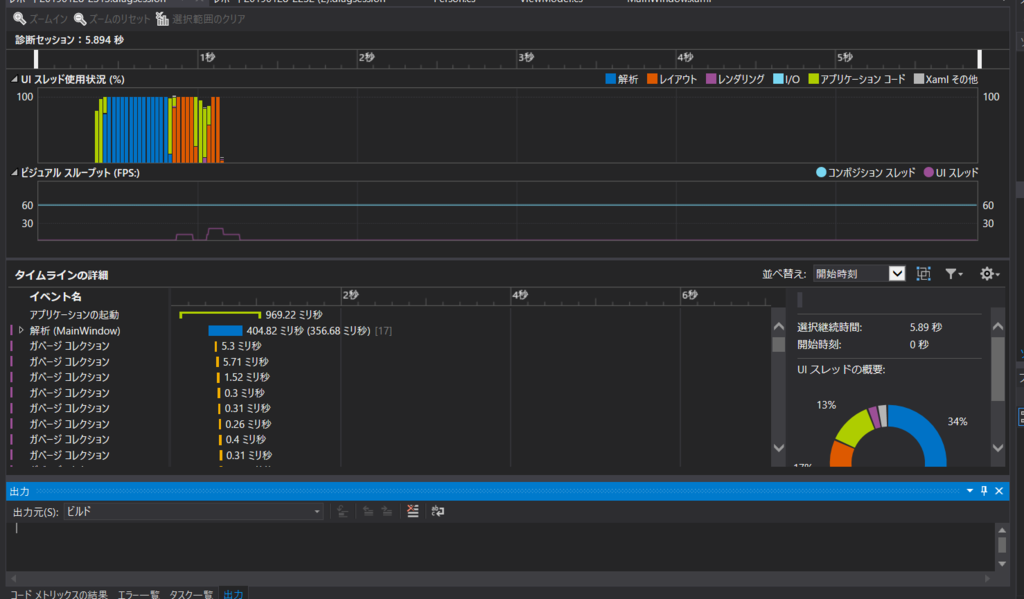The image size is (1024, 599).
Task: Click the Output pane vertical scroll down arrow
Action: point(1002,563)
